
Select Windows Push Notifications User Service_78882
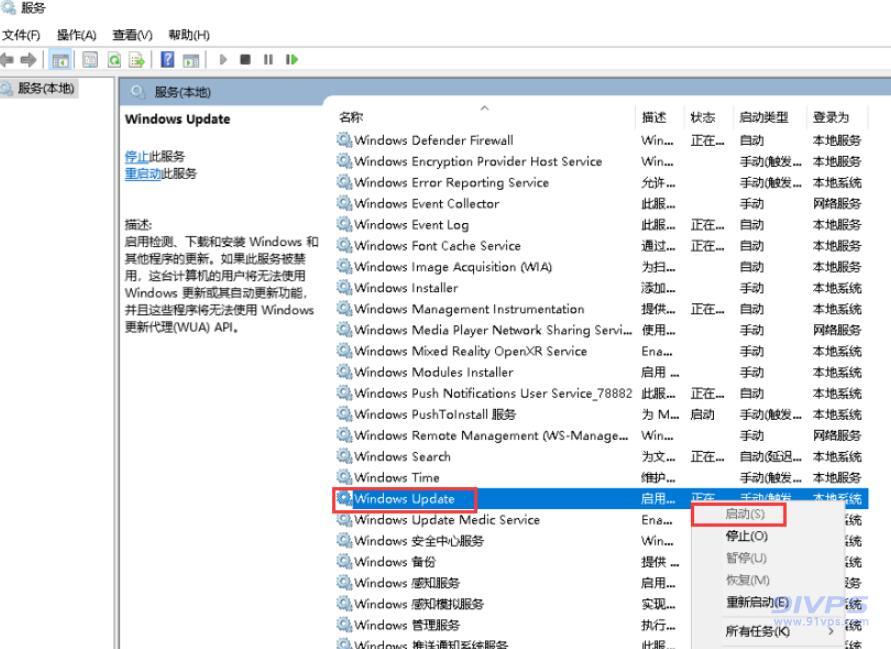point(493,393)
